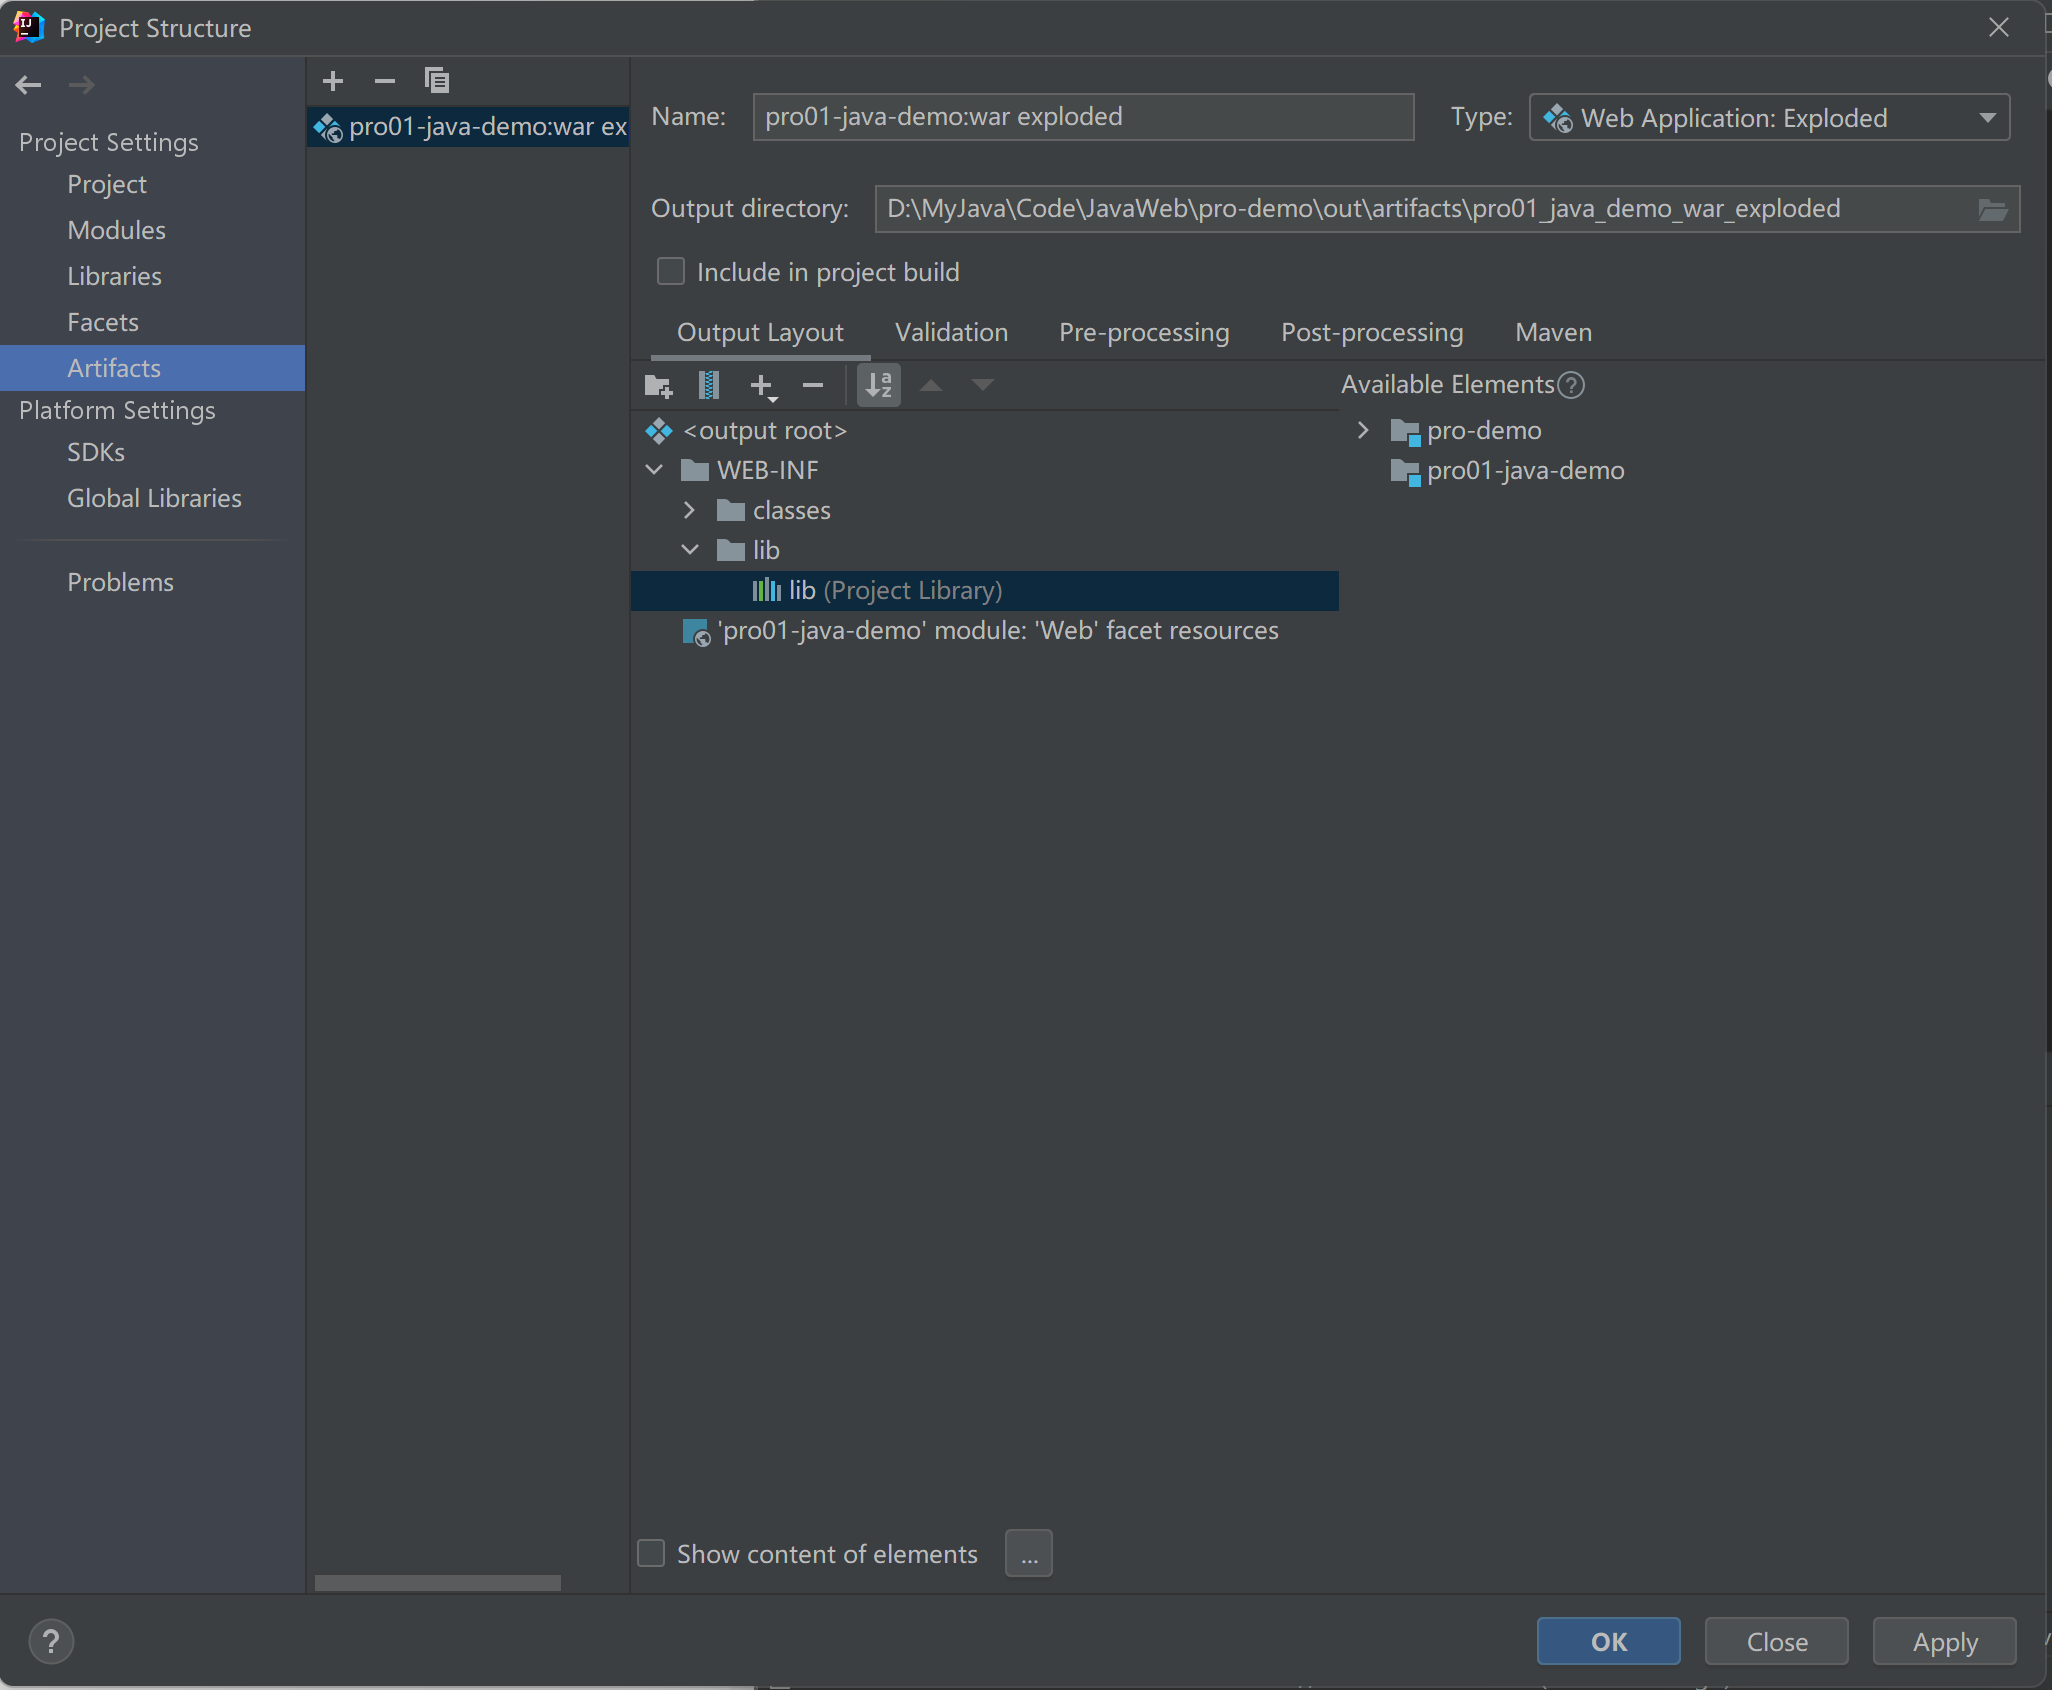2052x1690 pixels.
Task: Click the Apply button
Action: (x=1944, y=1641)
